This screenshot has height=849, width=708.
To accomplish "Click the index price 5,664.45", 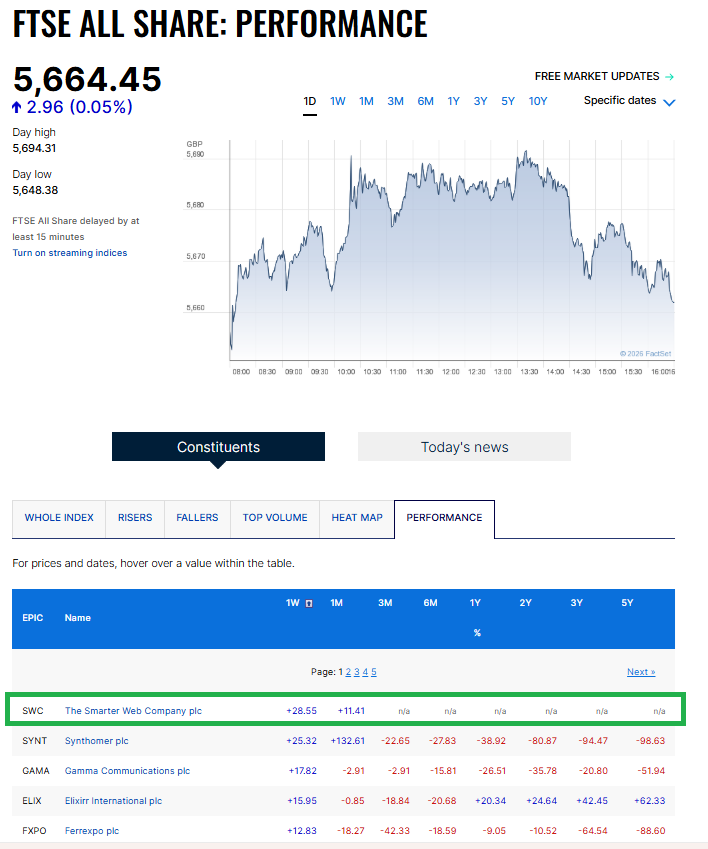I will coord(87,79).
